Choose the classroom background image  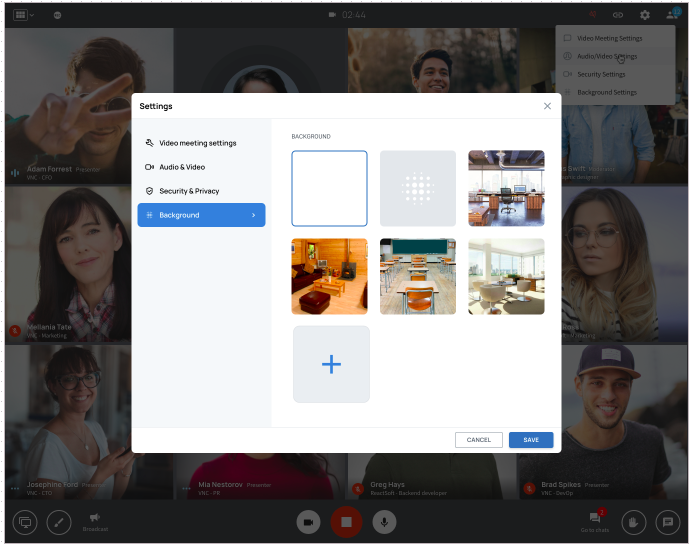[418, 276]
